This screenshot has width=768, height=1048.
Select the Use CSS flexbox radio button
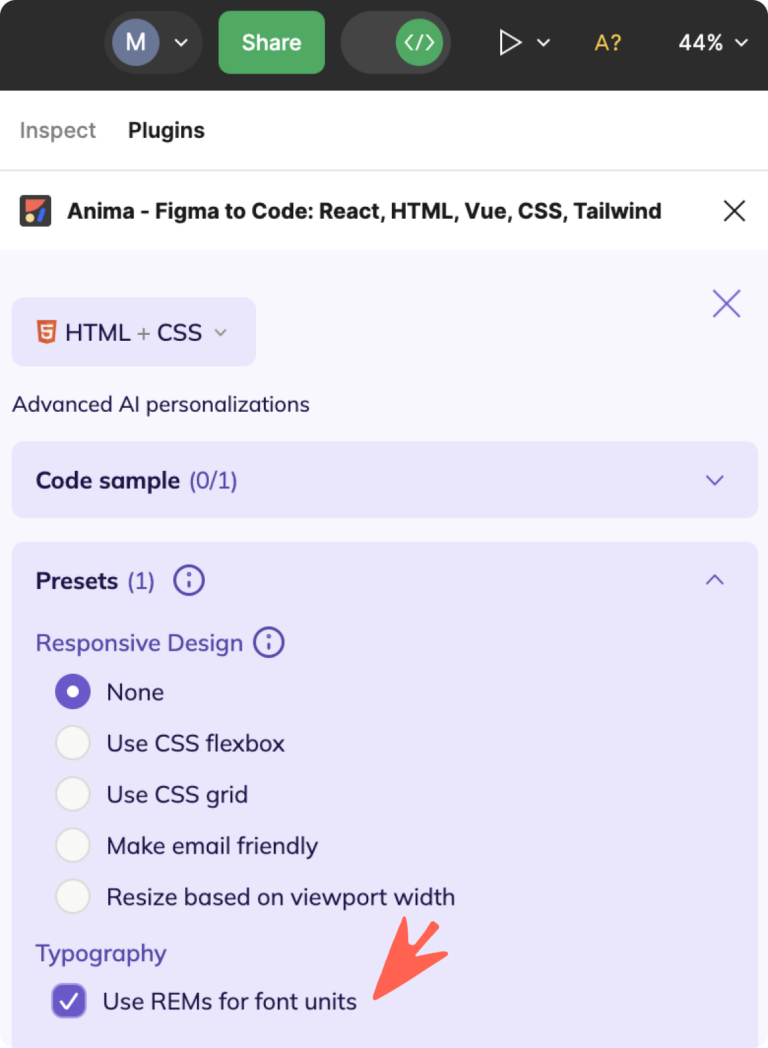[72, 743]
